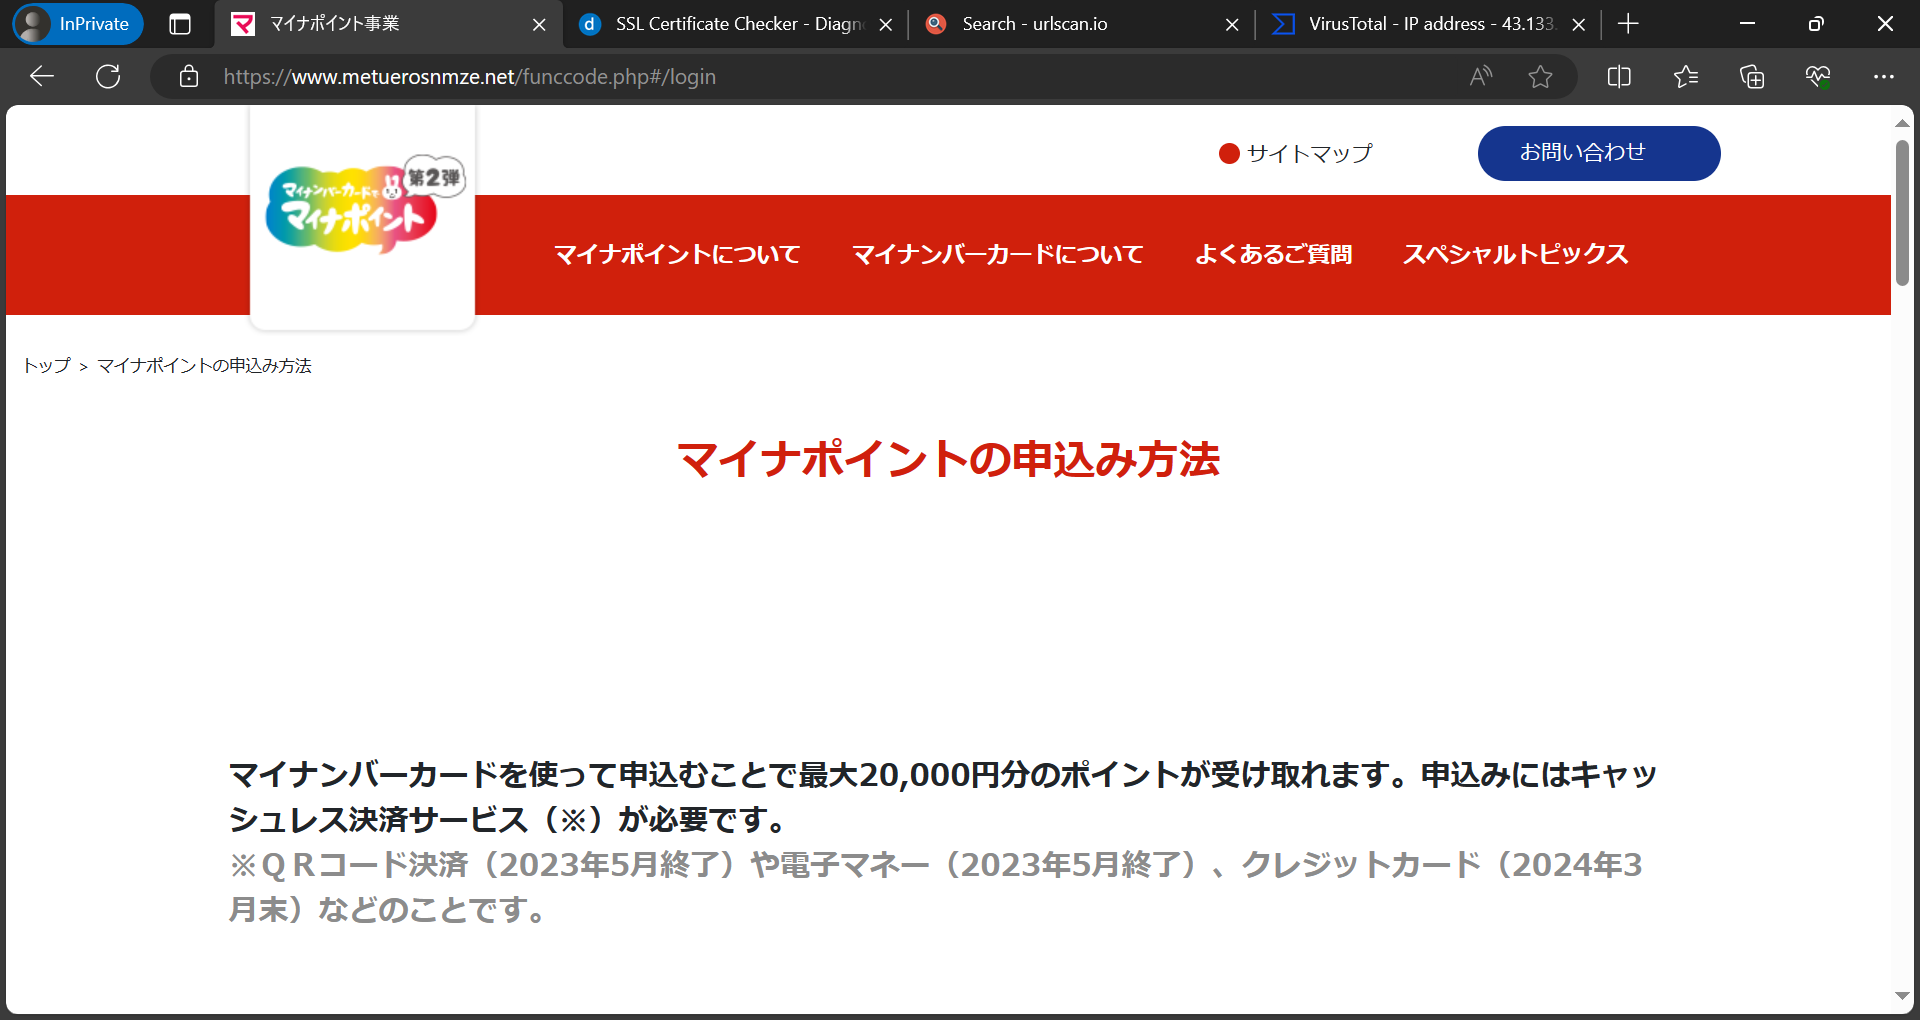Close the urlscan.io tab

[x=1232, y=24]
